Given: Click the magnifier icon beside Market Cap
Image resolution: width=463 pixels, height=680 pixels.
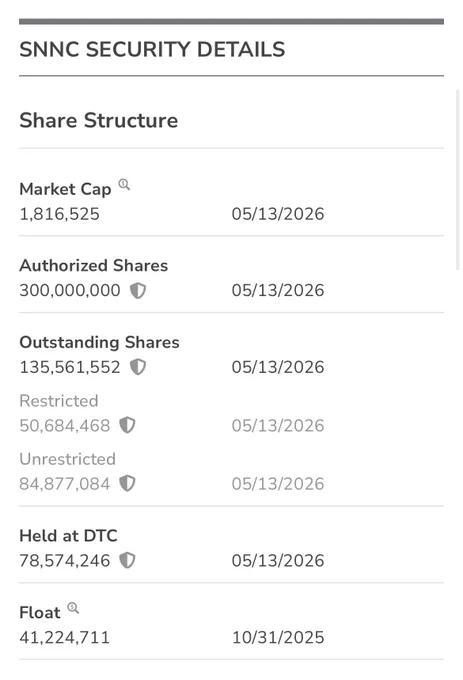Looking at the screenshot, I should [x=124, y=185].
